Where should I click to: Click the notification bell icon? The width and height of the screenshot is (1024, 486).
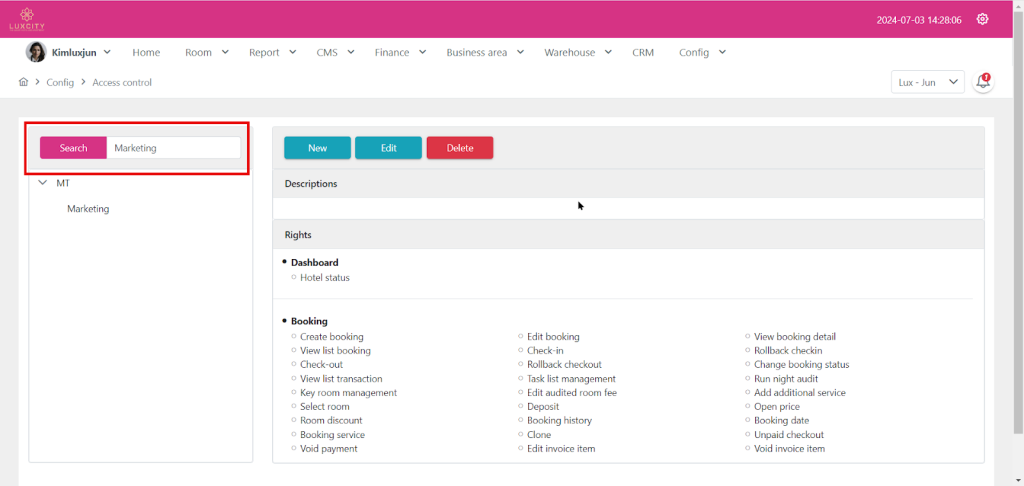tap(983, 82)
